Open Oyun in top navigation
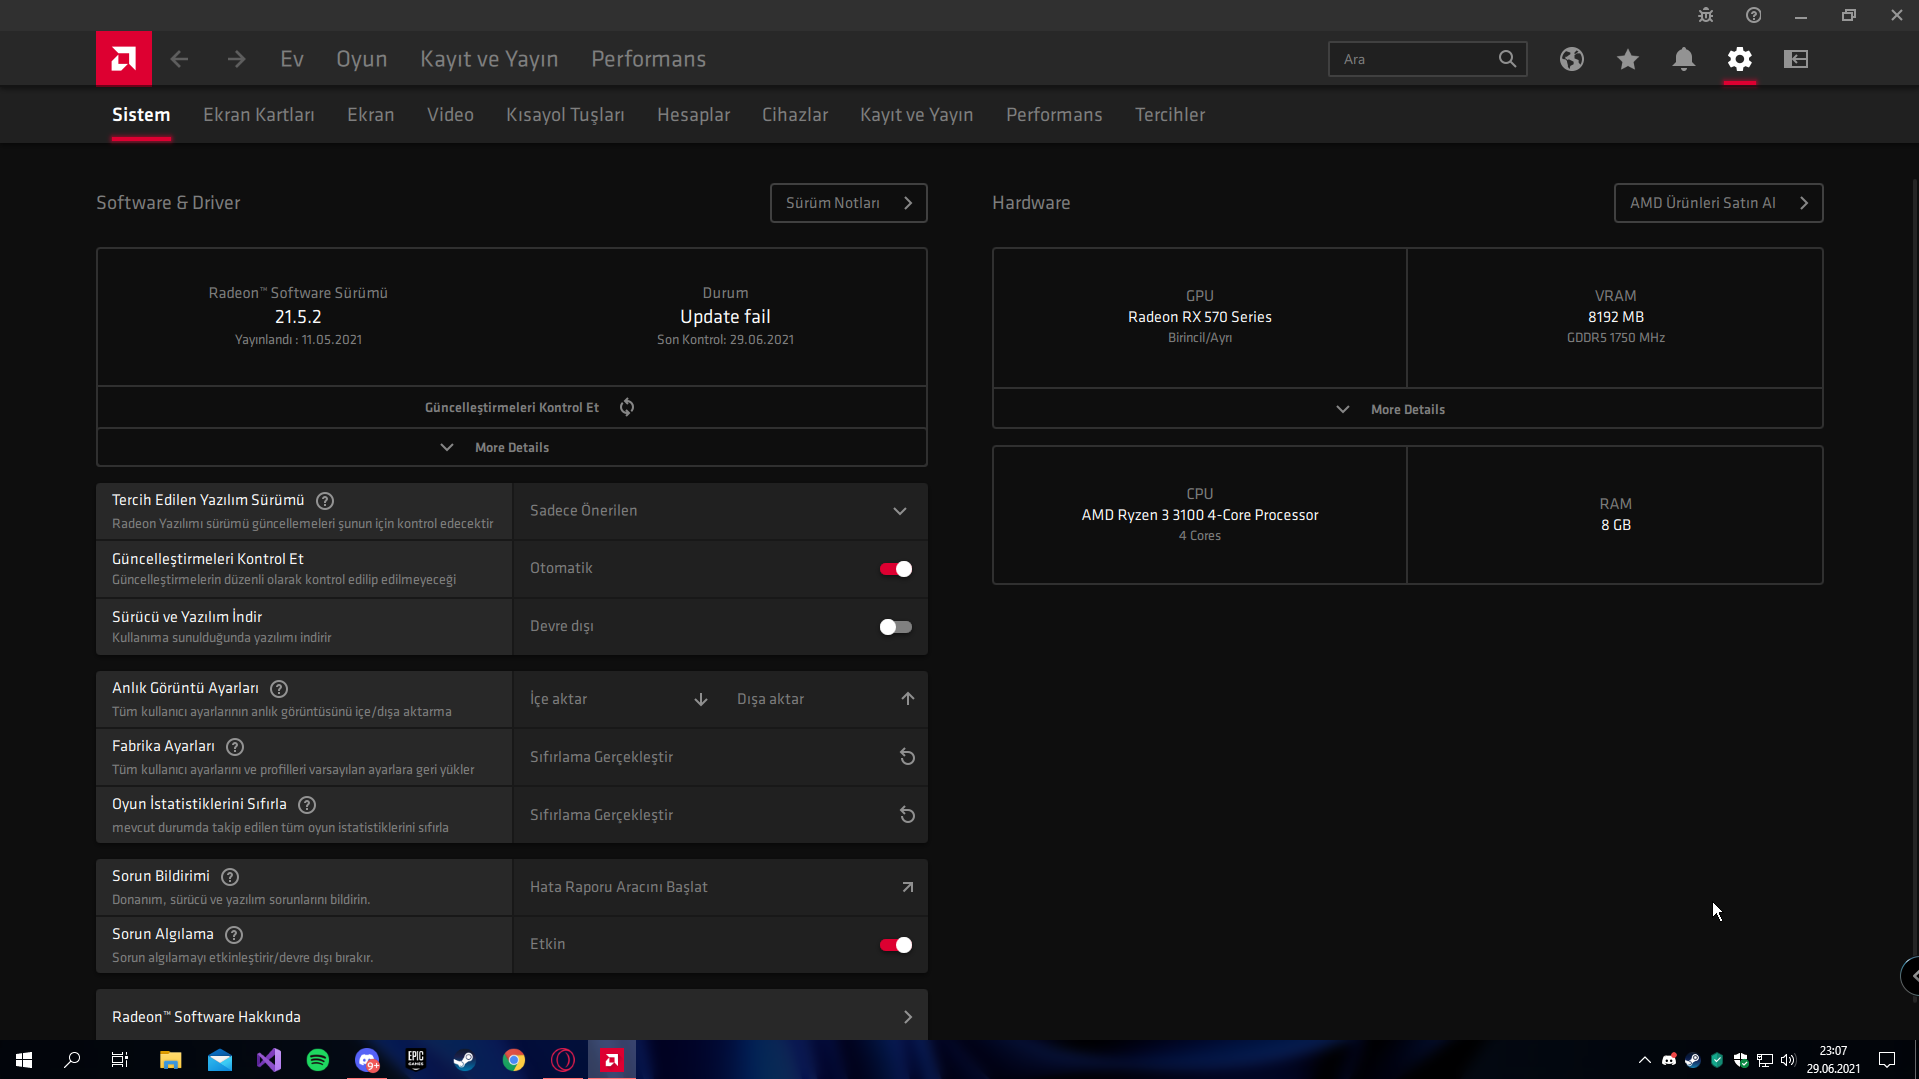The width and height of the screenshot is (1919, 1079). pyautogui.click(x=362, y=59)
